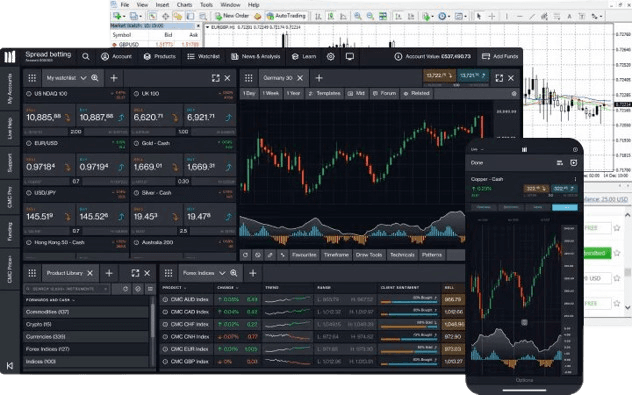Click the chart refresh icon
The image size is (632, 395).
(245, 255)
